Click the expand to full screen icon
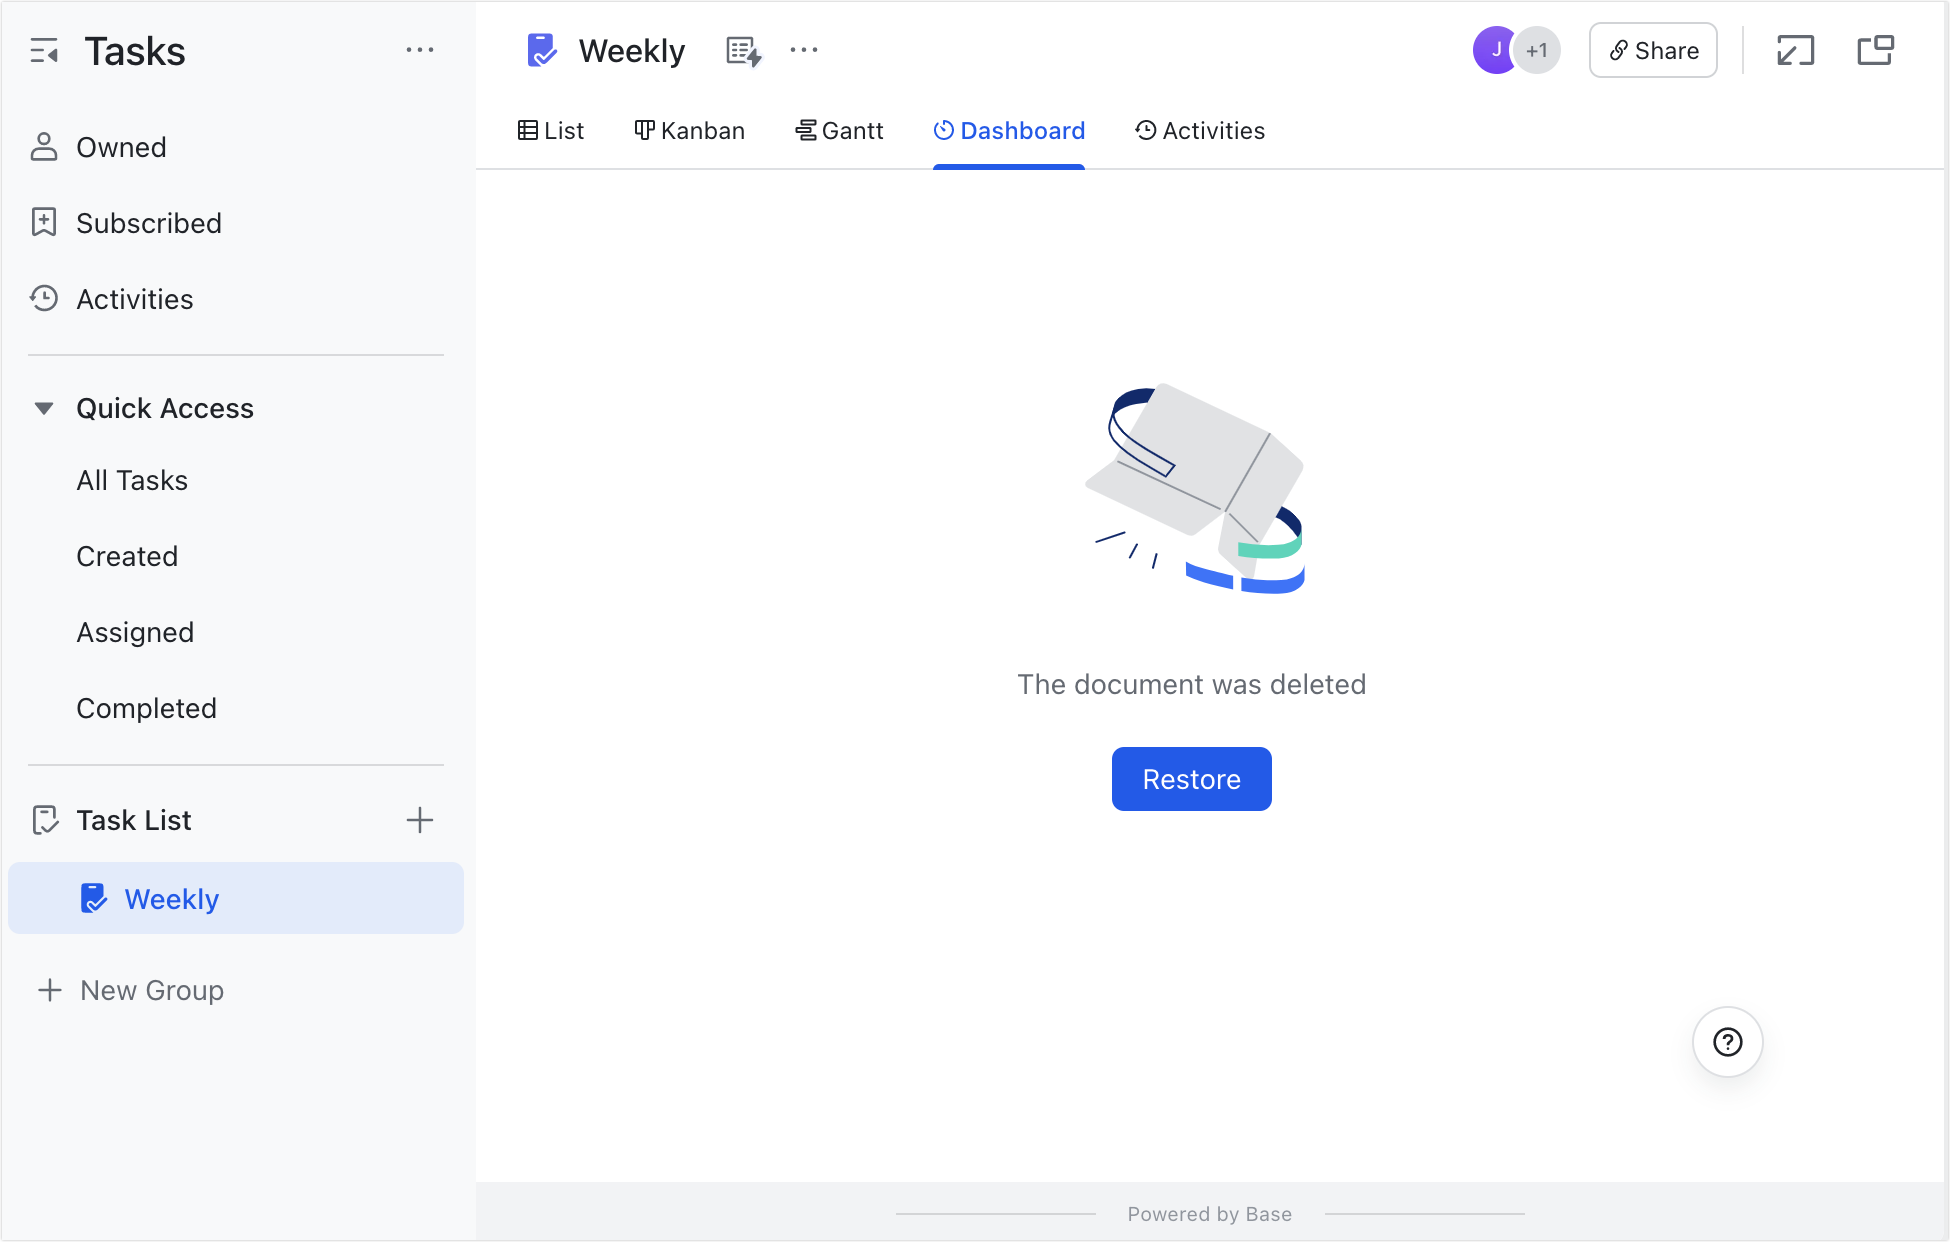Image resolution: width=1950 pixels, height=1242 pixels. (1794, 49)
